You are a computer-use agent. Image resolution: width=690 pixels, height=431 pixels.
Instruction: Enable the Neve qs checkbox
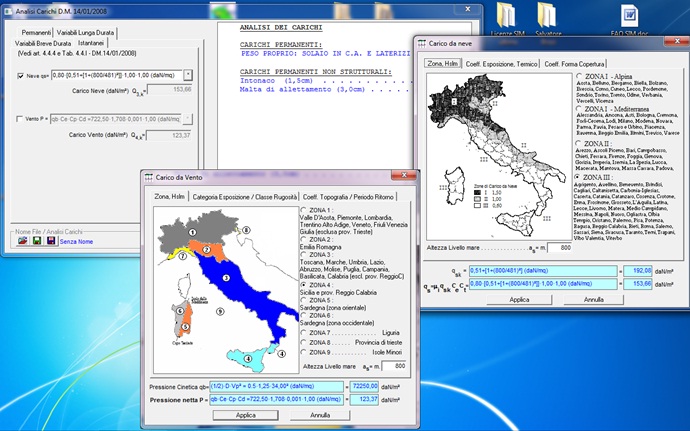coord(20,76)
